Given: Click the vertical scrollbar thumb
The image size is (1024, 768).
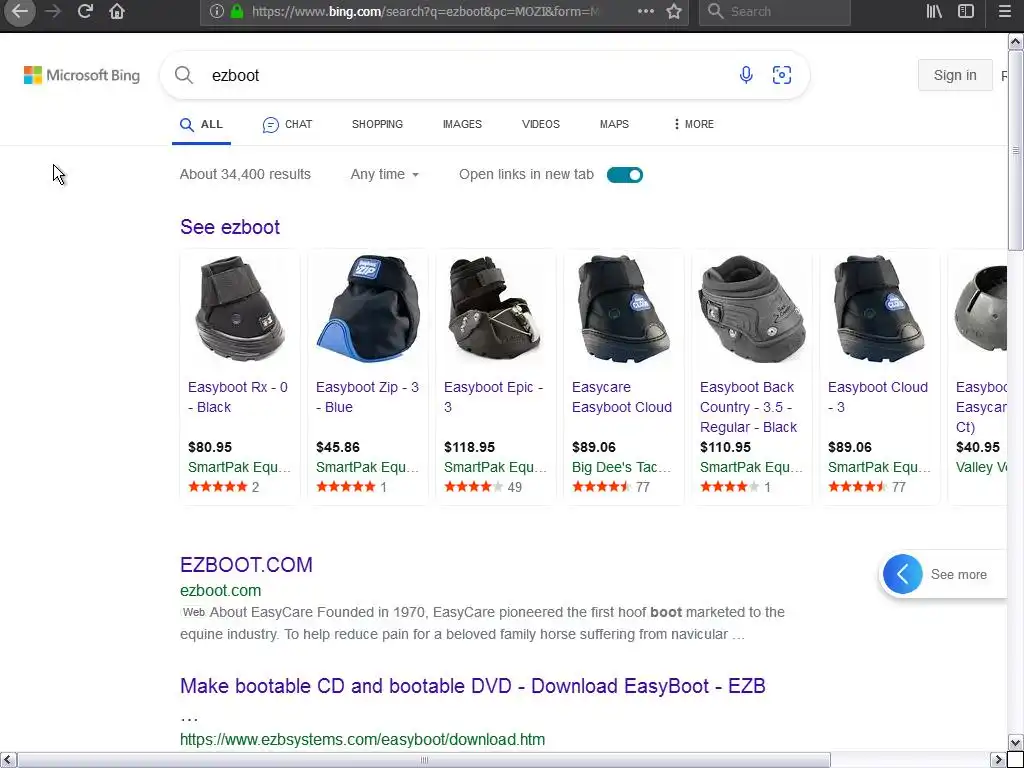Looking at the screenshot, I should pos(1016,152).
